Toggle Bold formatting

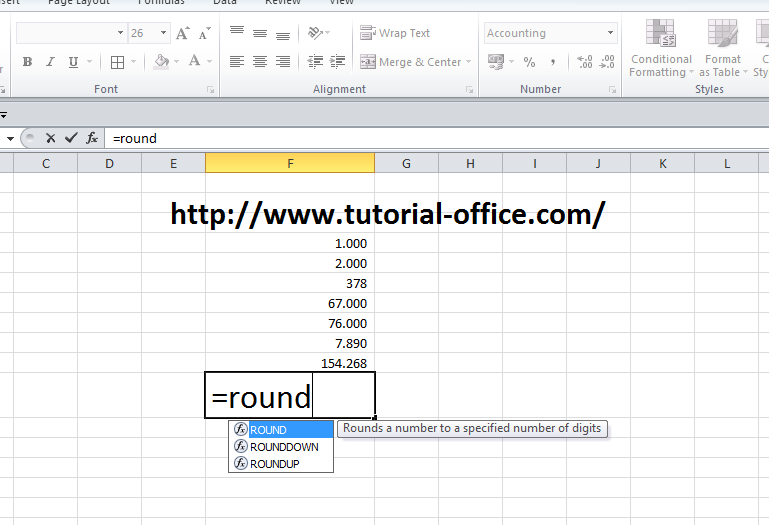[27, 62]
